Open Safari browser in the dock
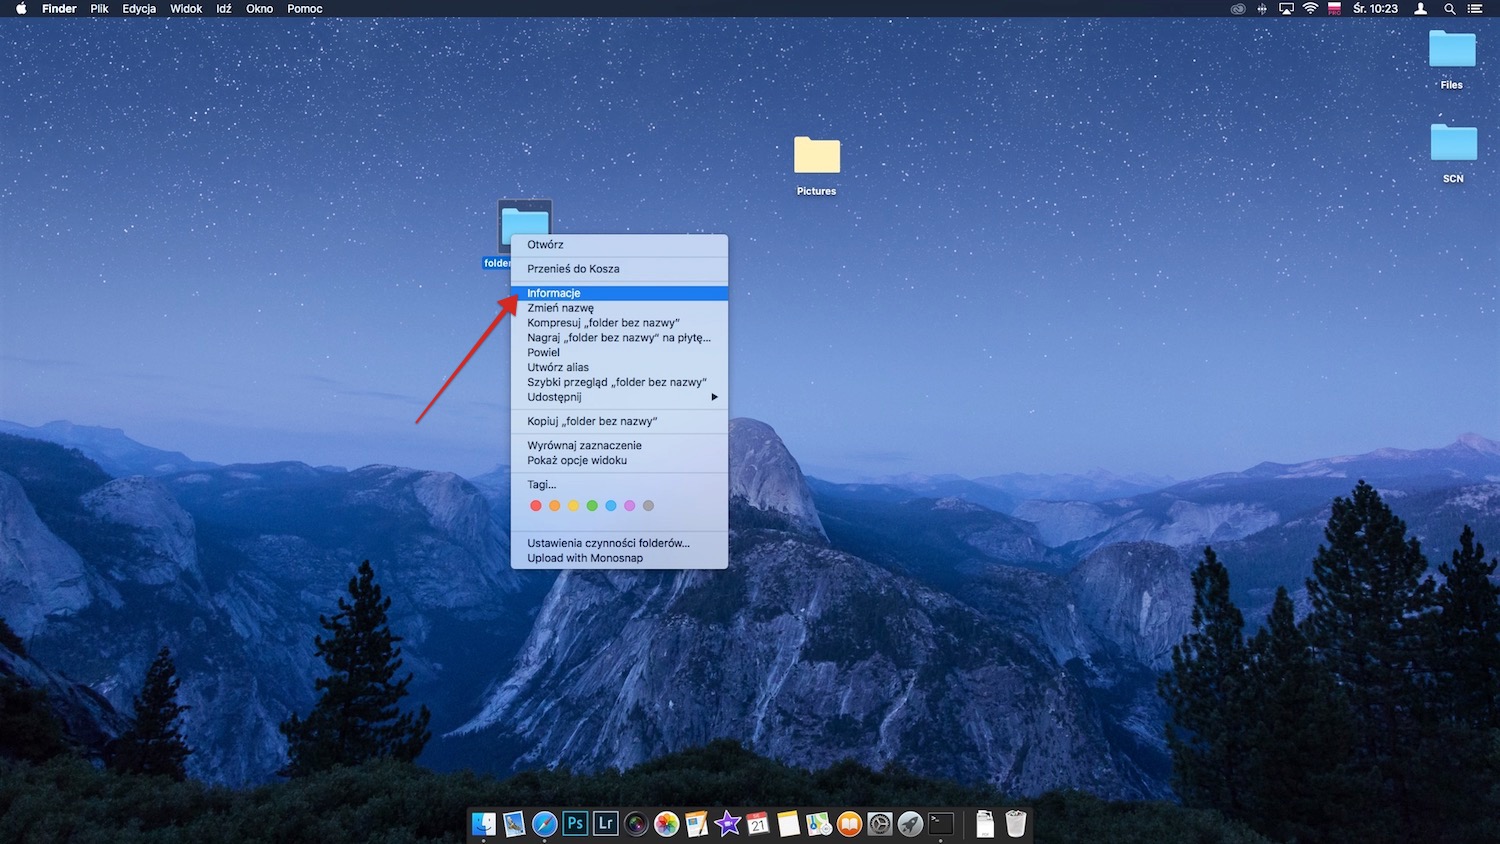This screenshot has width=1500, height=844. point(544,823)
